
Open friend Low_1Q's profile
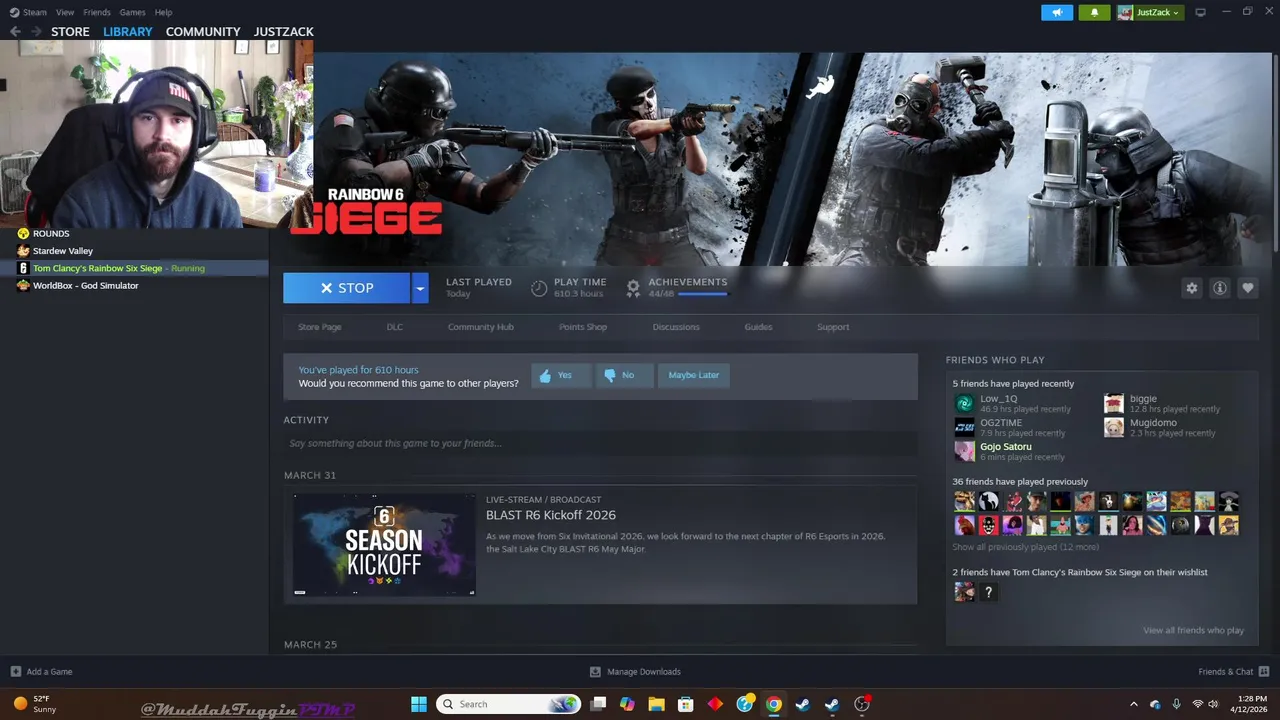click(998, 399)
